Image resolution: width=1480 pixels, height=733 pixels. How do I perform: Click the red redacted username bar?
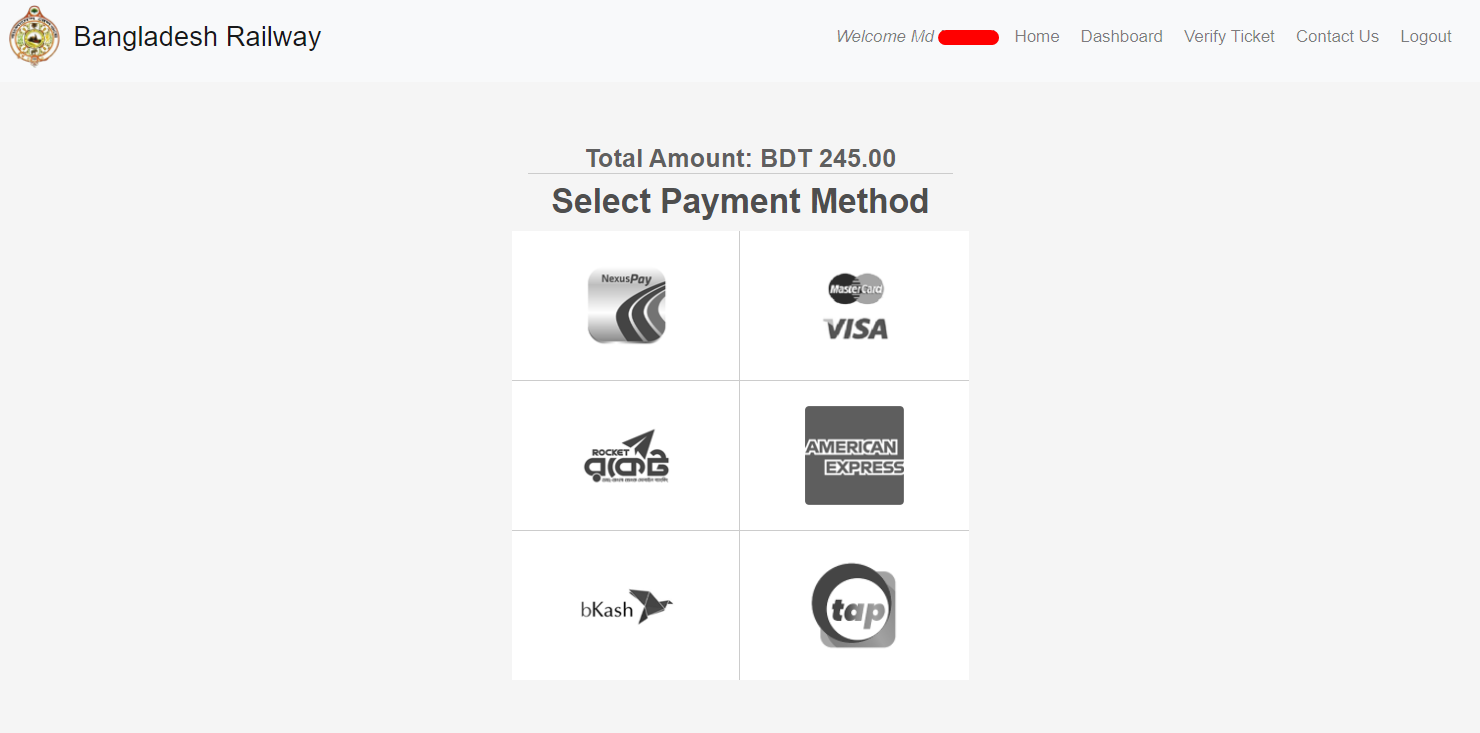tap(968, 38)
